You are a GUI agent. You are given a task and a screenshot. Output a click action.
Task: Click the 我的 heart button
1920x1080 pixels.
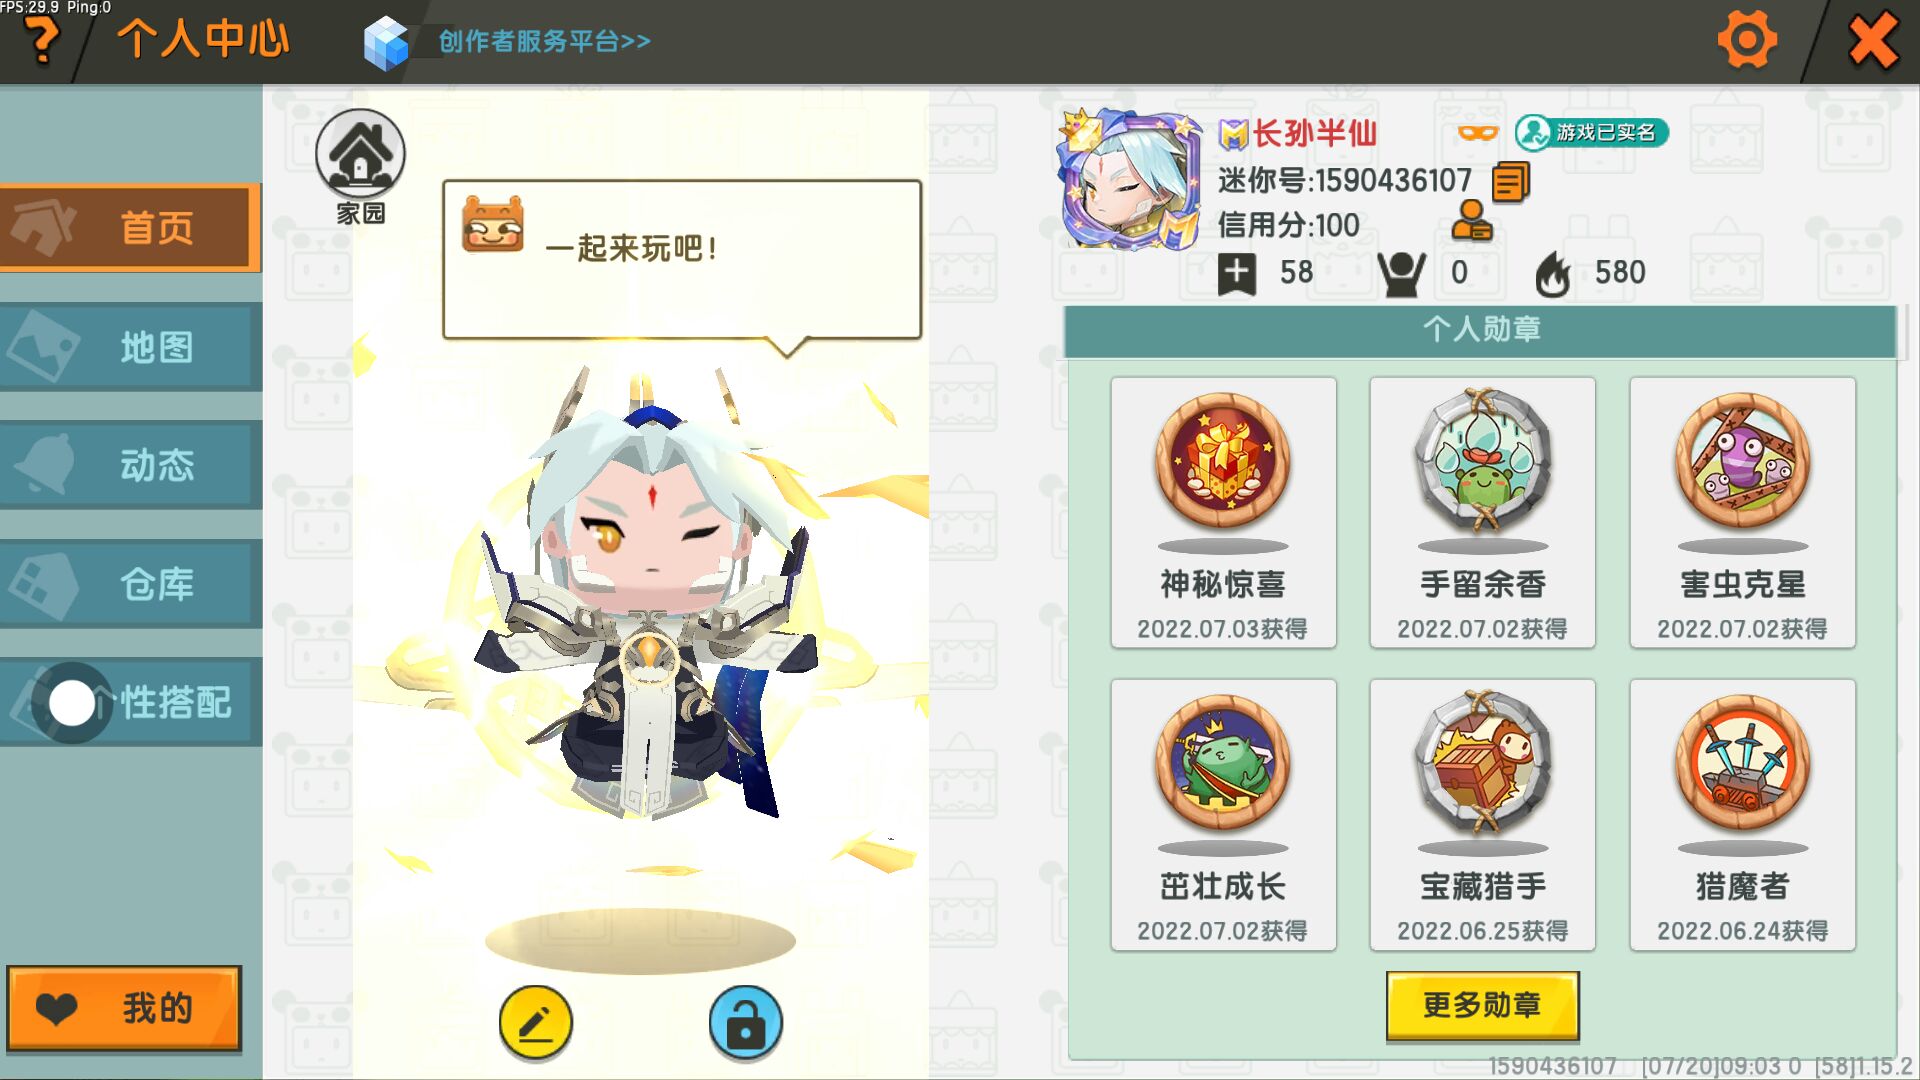click(124, 1008)
